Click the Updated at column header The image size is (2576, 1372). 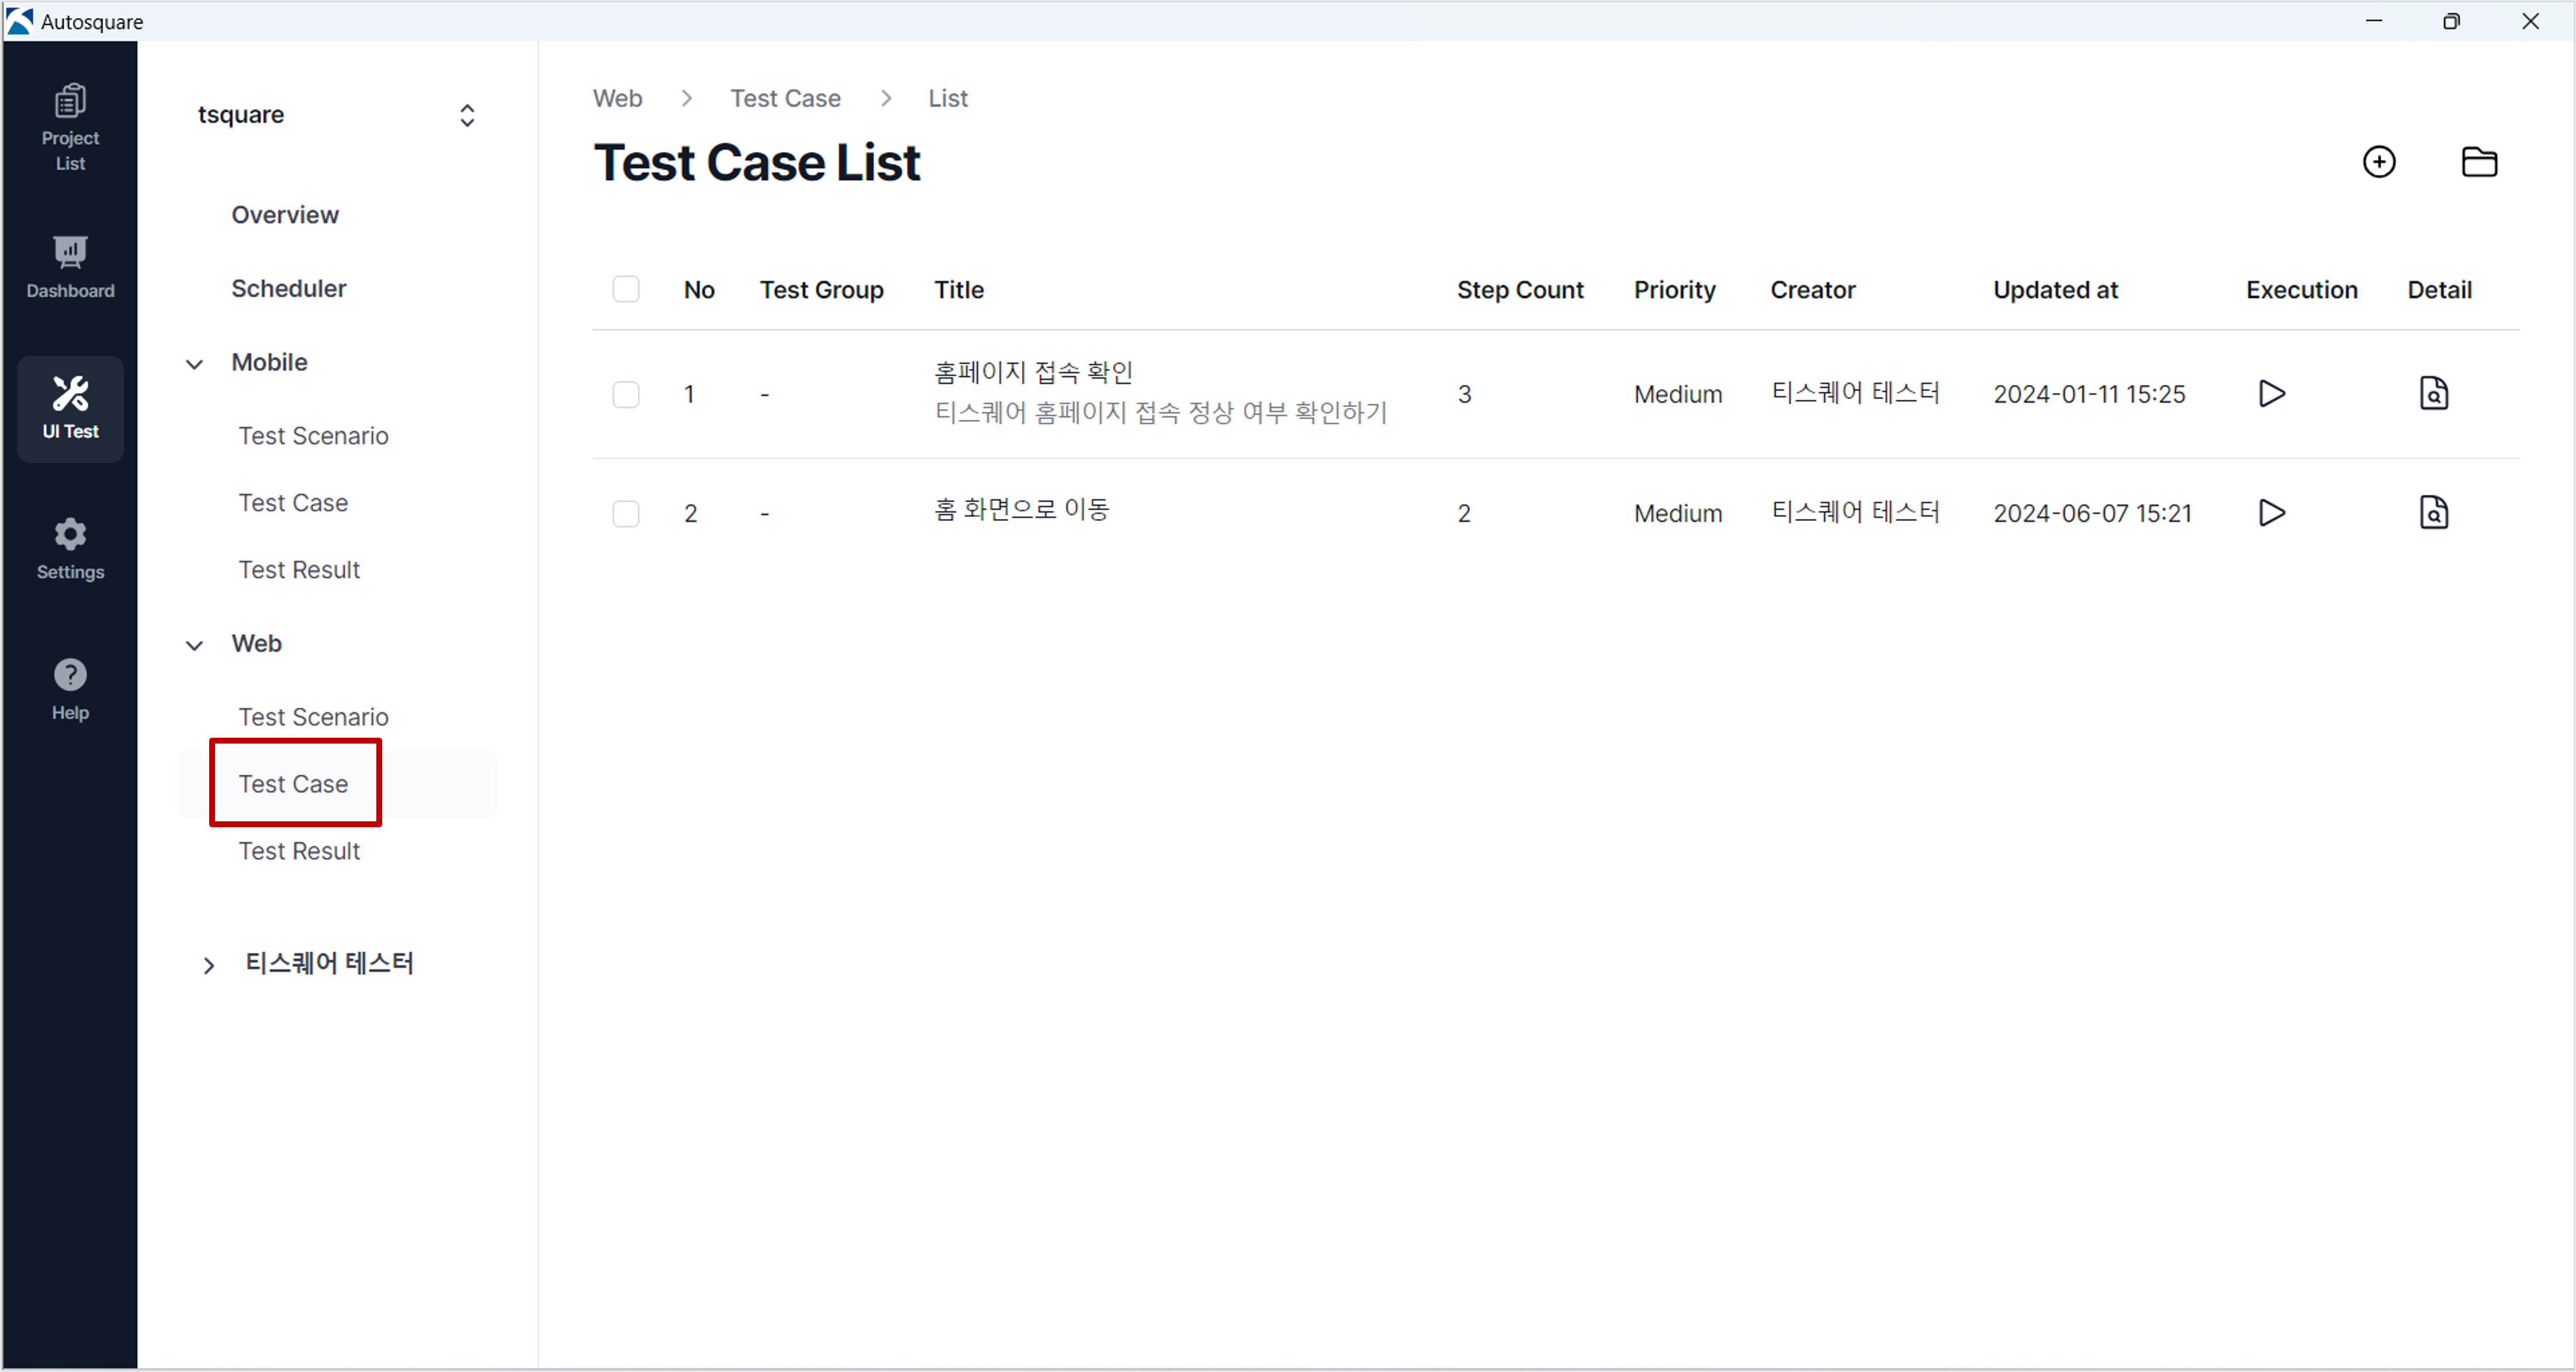coord(2055,290)
